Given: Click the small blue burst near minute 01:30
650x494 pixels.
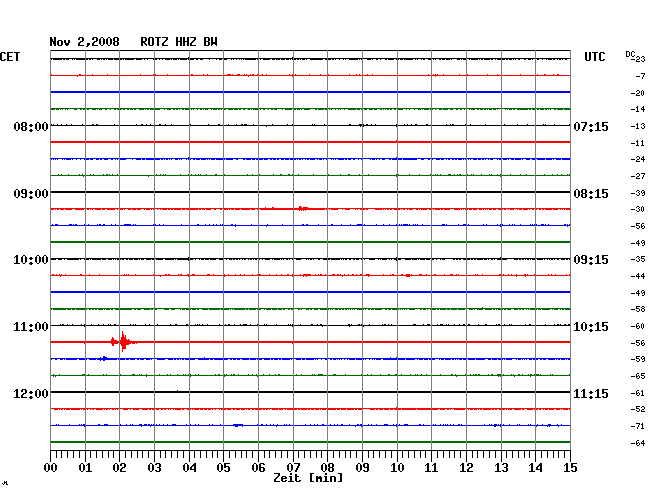Looking at the screenshot, I should pos(104,358).
